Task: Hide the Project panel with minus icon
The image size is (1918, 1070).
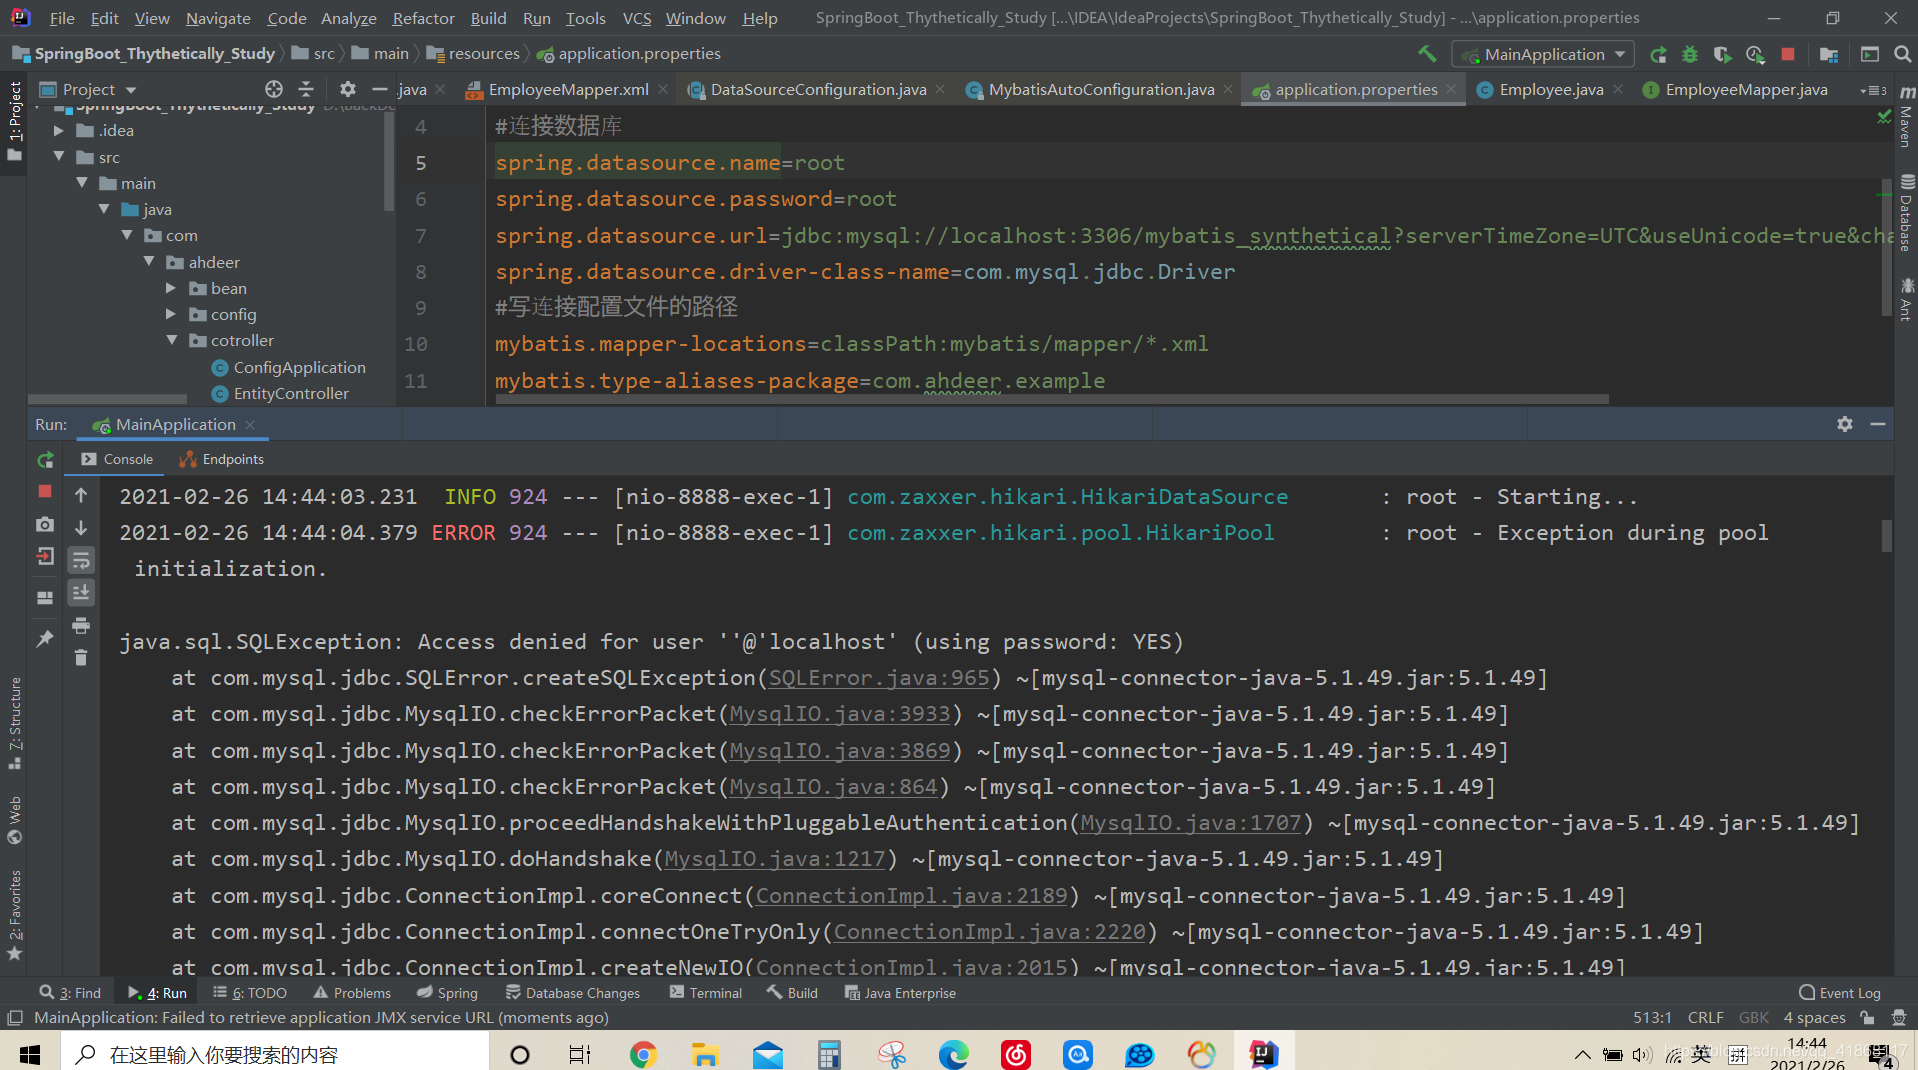Action: pyautogui.click(x=379, y=89)
